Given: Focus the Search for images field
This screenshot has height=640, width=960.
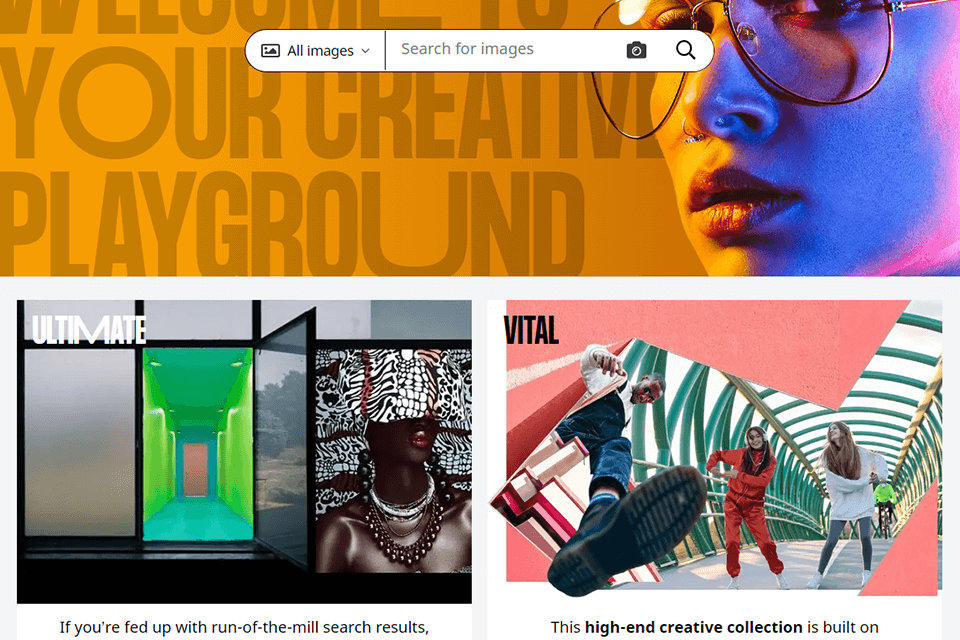Looking at the screenshot, I should click(x=505, y=49).
